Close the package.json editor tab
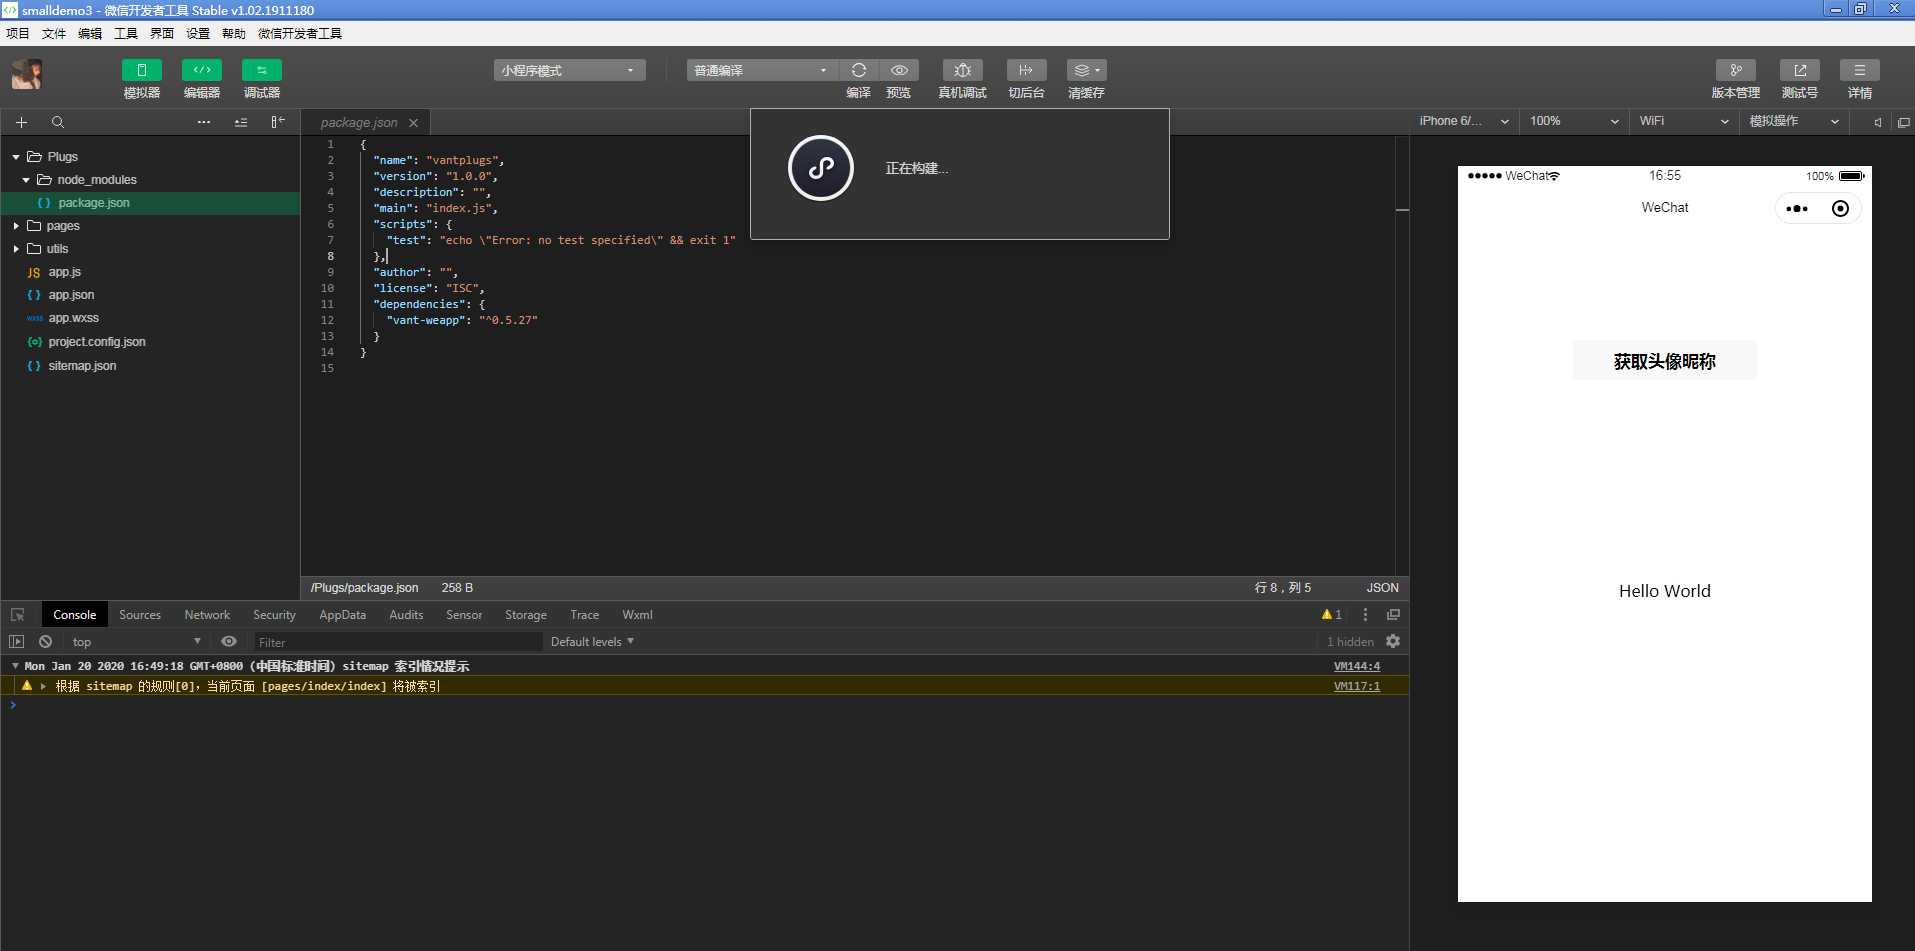The width and height of the screenshot is (1915, 951). pyautogui.click(x=413, y=123)
